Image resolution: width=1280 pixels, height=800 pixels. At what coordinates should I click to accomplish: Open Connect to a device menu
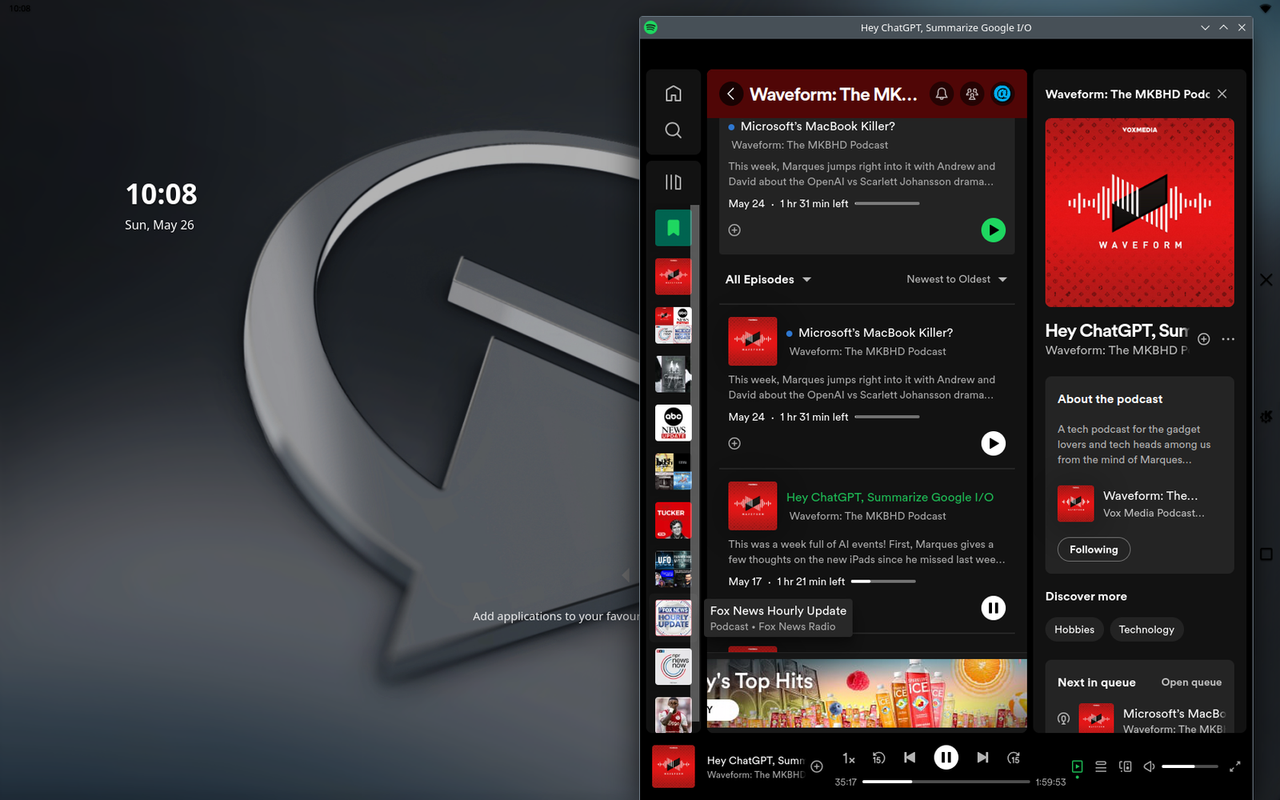pos(1125,767)
